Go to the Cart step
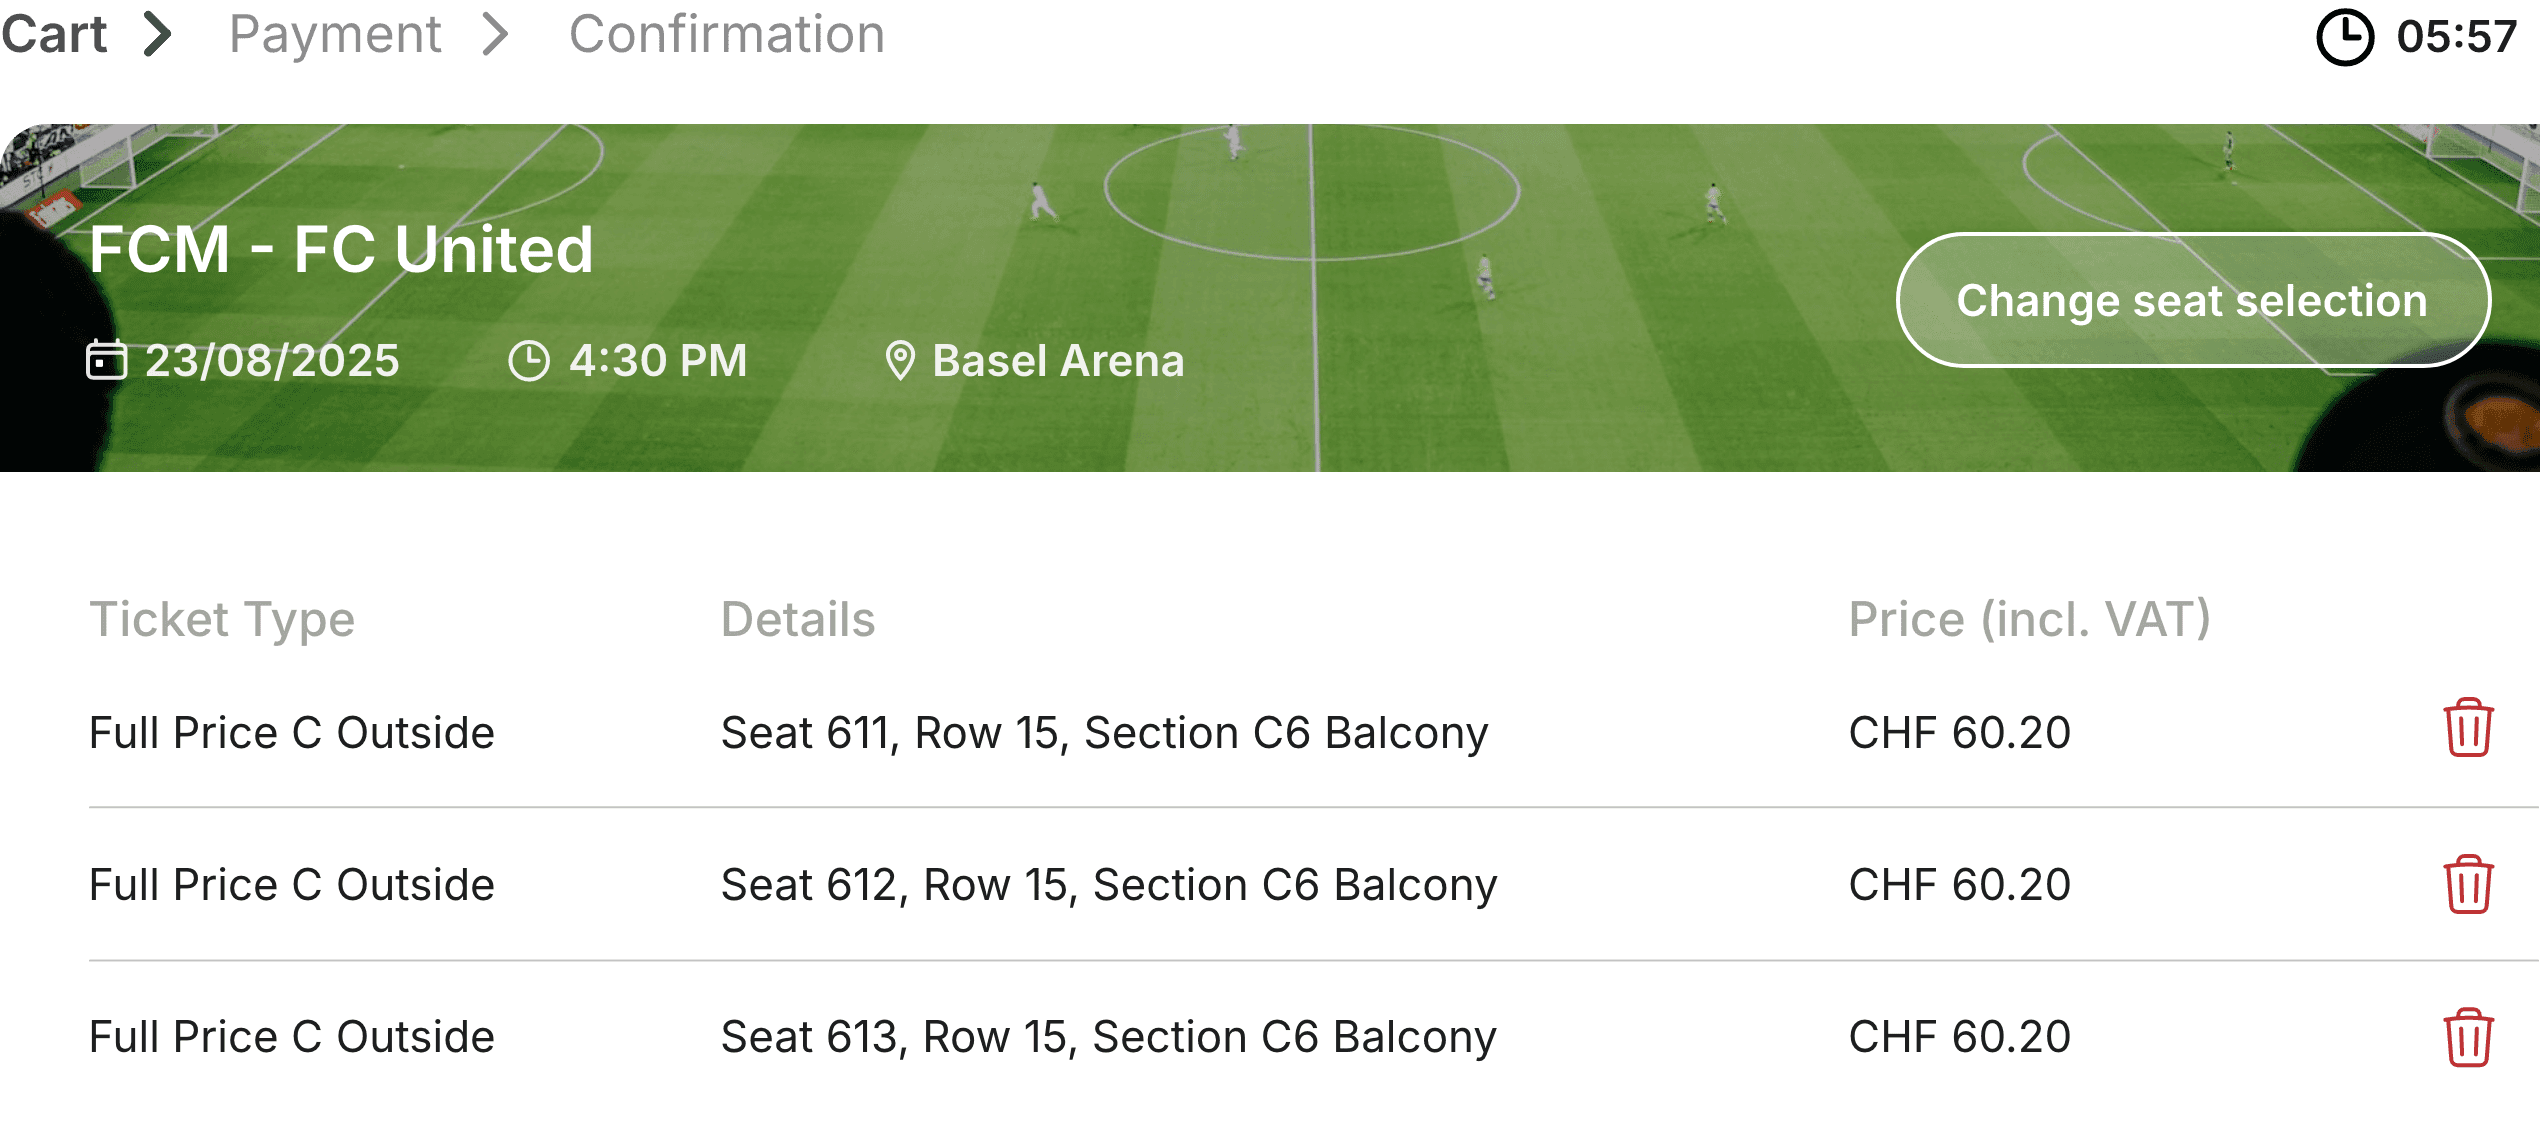The height and width of the screenshot is (1140, 2540). click(54, 34)
